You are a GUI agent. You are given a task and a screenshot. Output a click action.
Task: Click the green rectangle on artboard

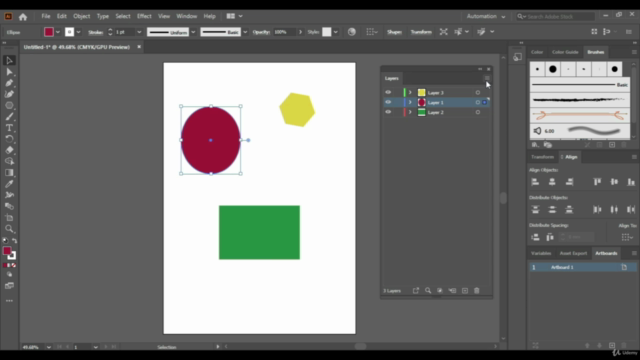click(259, 232)
